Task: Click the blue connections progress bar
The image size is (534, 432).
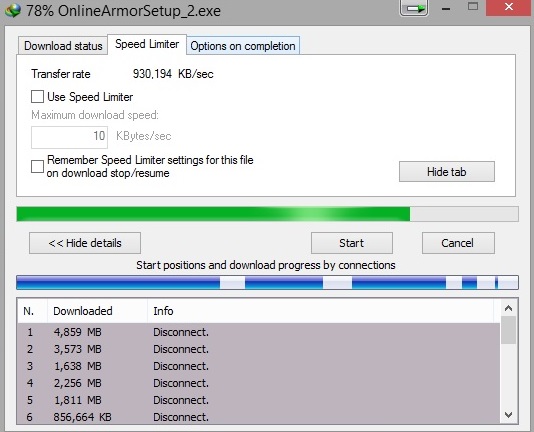Action: point(267,282)
